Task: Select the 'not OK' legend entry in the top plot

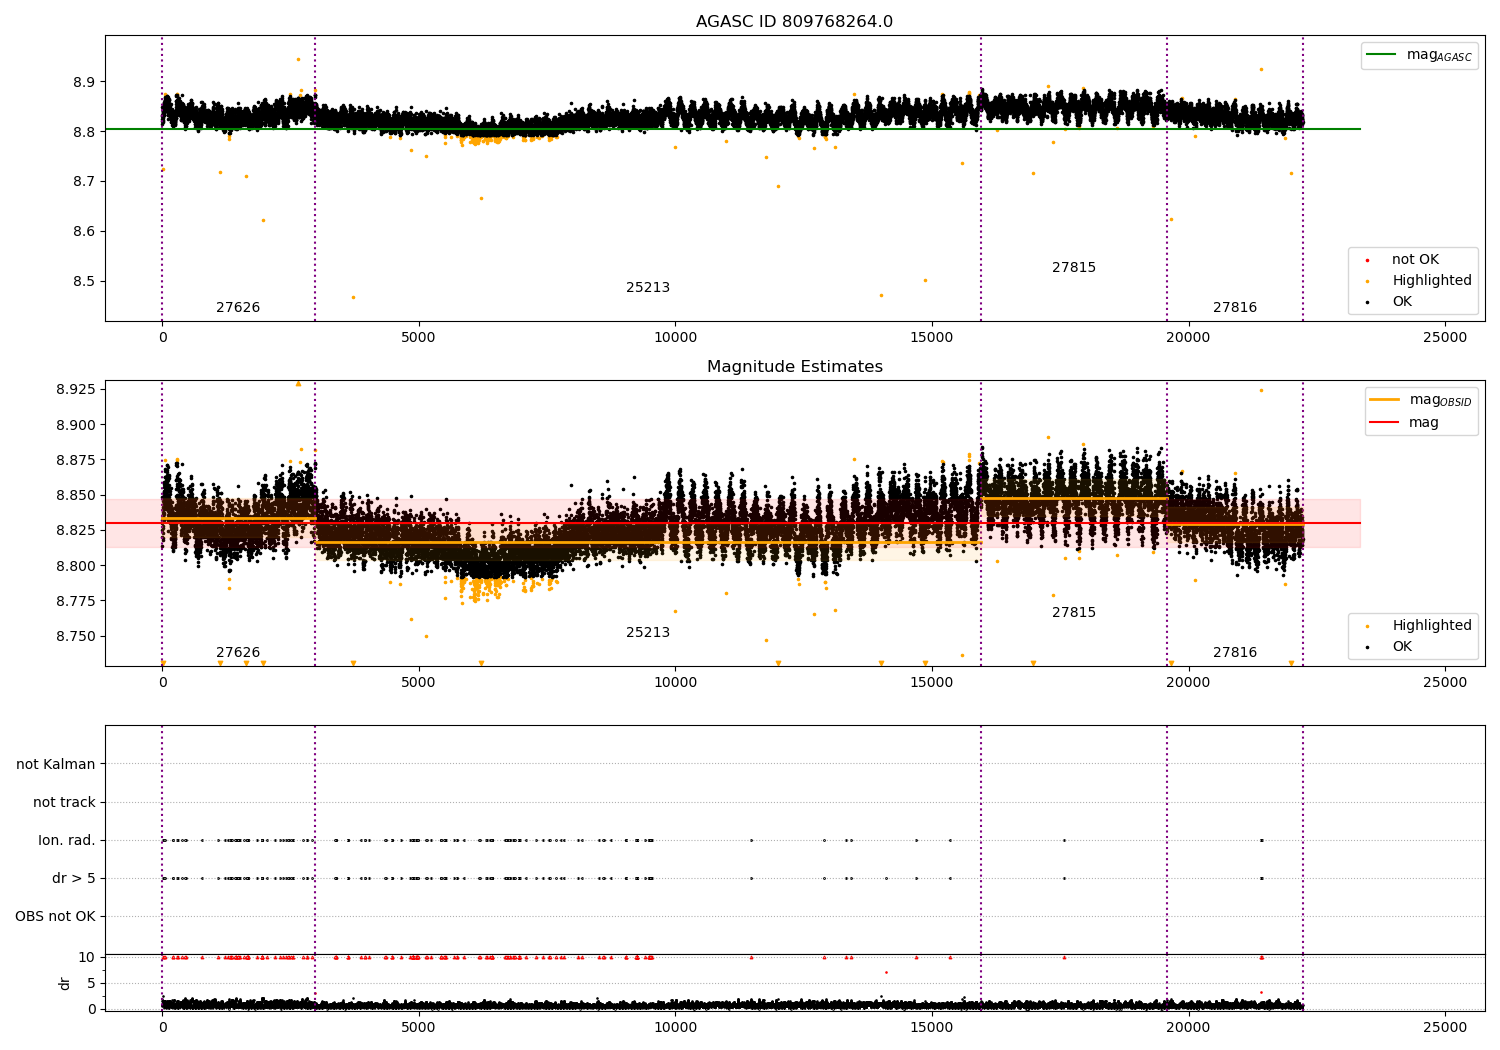Action: click(x=1415, y=260)
